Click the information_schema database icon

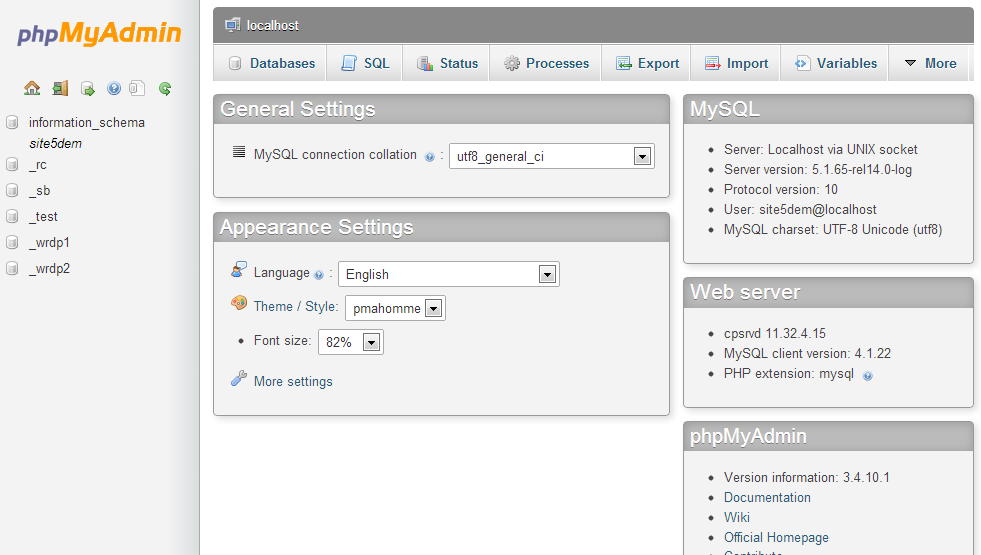12,122
